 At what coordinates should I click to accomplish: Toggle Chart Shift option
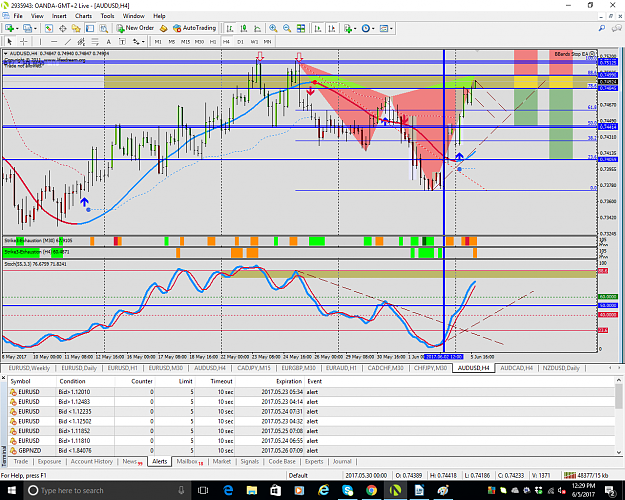tap(332, 28)
